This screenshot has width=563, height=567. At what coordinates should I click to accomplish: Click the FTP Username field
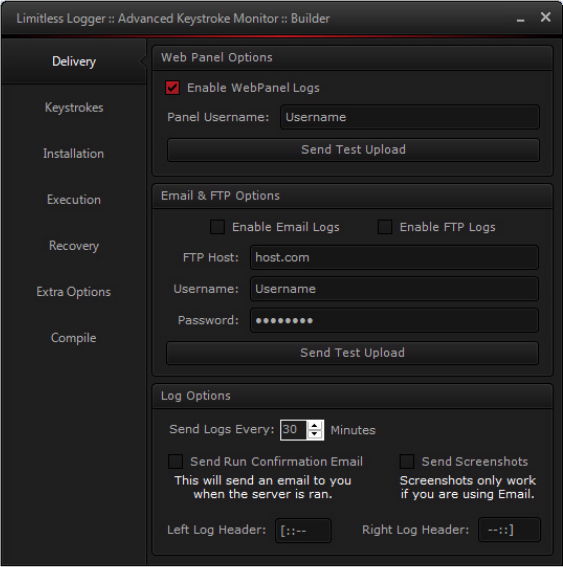coord(394,289)
